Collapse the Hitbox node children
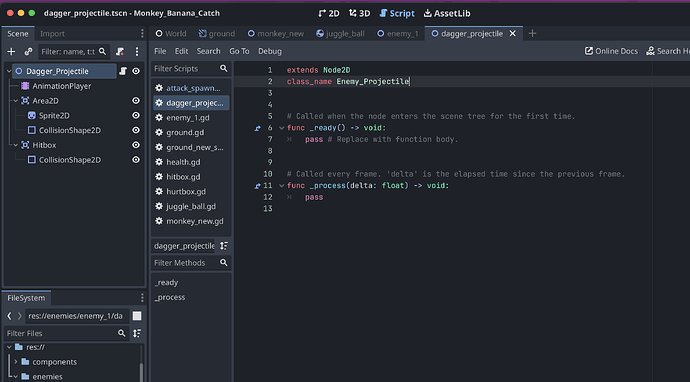Image resolution: width=690 pixels, height=382 pixels. [15, 145]
